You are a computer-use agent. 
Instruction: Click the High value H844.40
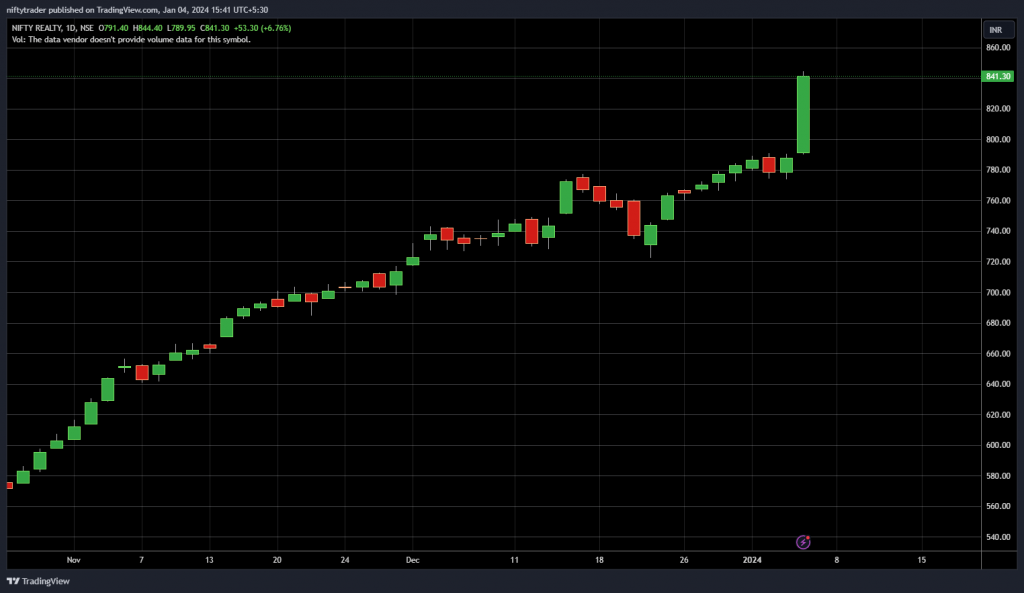148,28
